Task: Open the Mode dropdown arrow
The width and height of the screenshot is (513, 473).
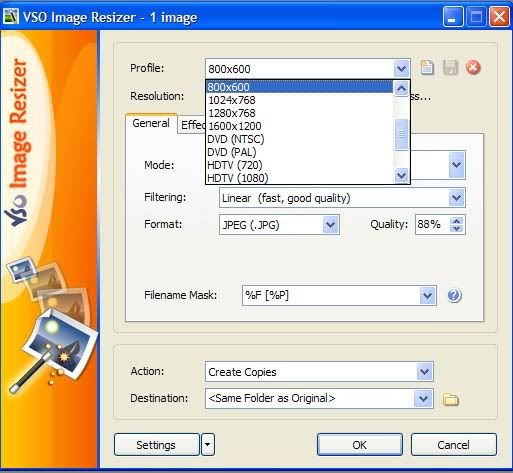Action: pyautogui.click(x=456, y=165)
